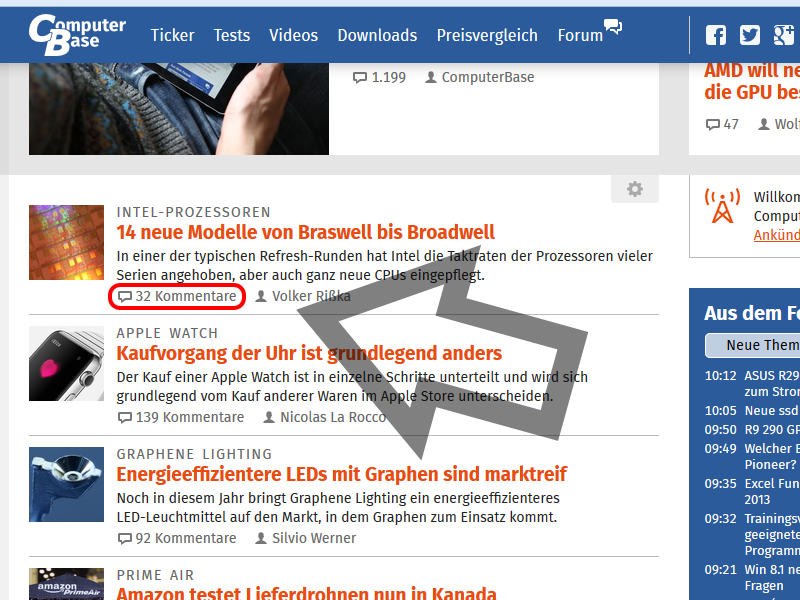
Task: Open article 14 neue Modelle von Braswell bis Broadwell
Action: (305, 232)
